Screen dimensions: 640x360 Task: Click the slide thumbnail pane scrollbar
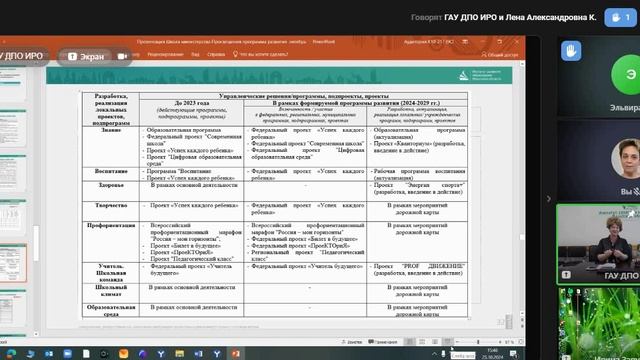[36, 243]
